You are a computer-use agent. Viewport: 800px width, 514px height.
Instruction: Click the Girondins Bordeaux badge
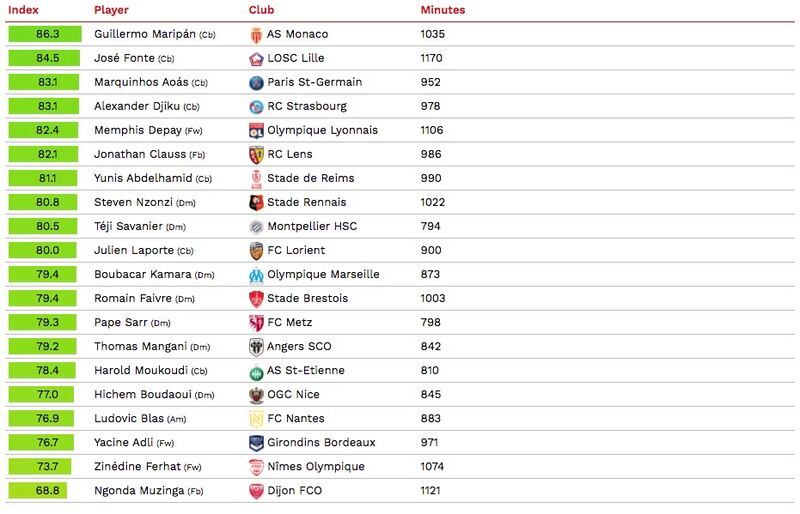256,443
